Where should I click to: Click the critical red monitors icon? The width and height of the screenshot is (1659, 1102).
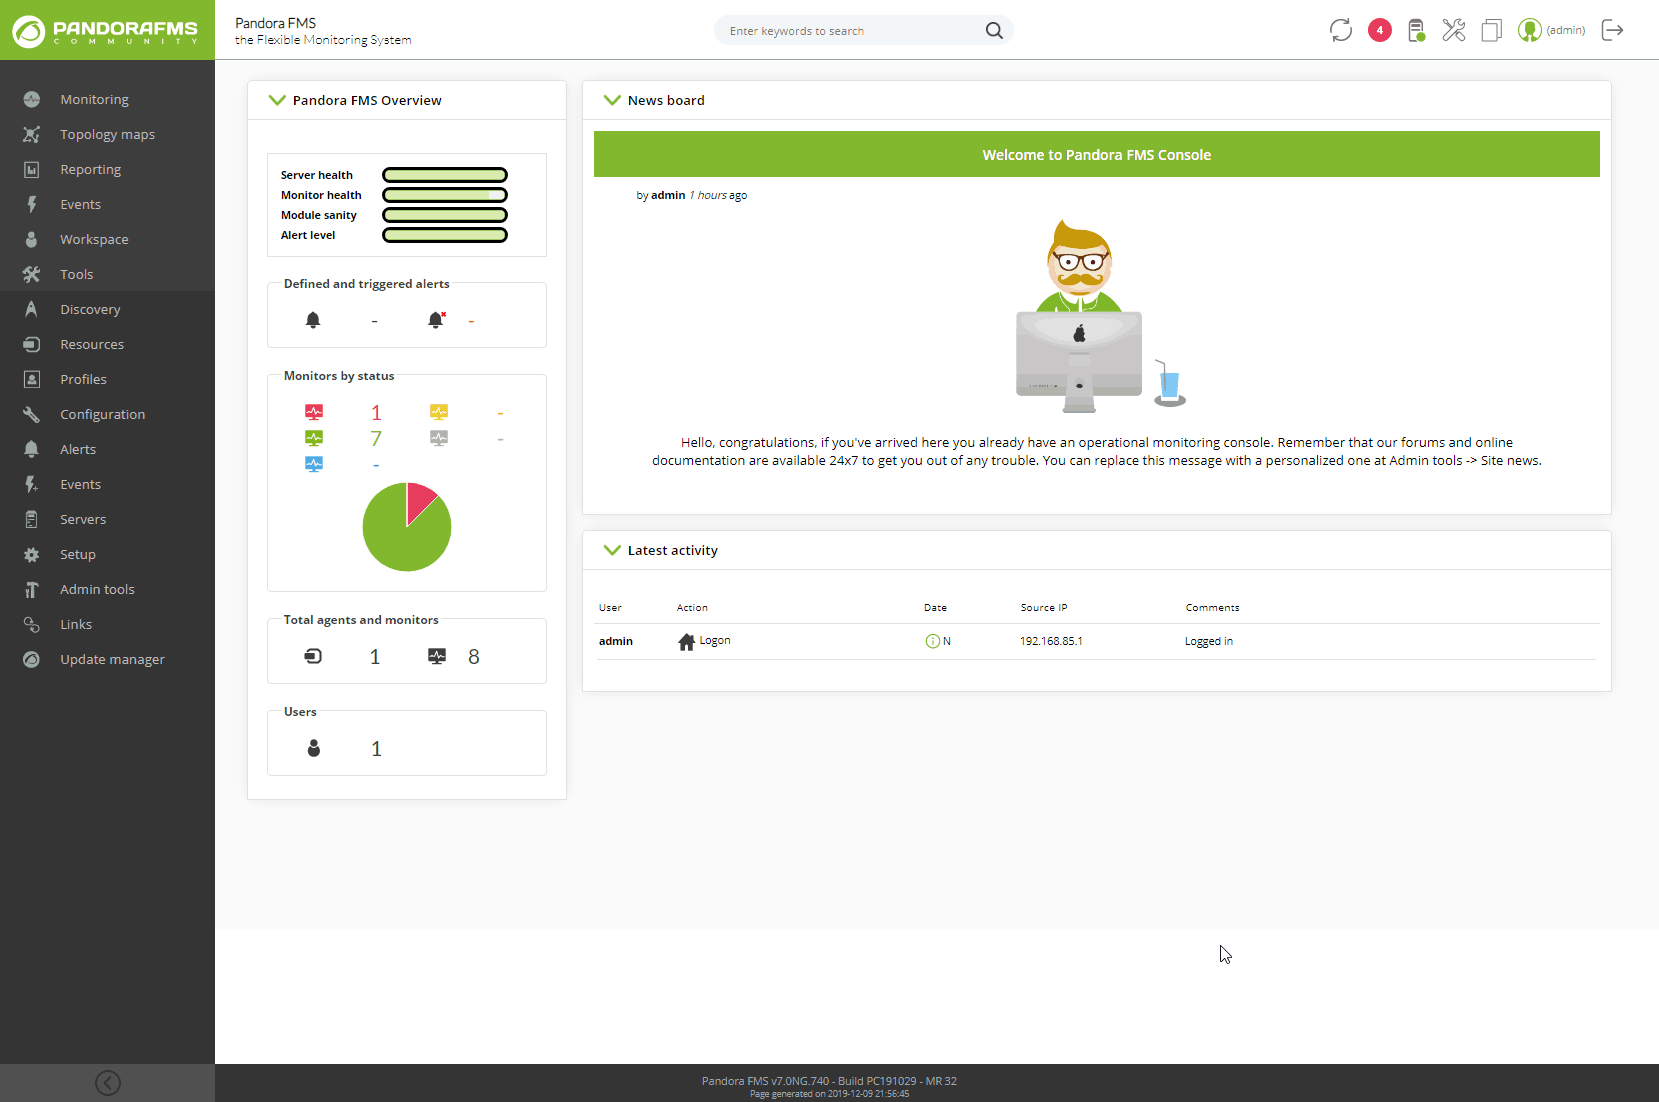coord(314,412)
